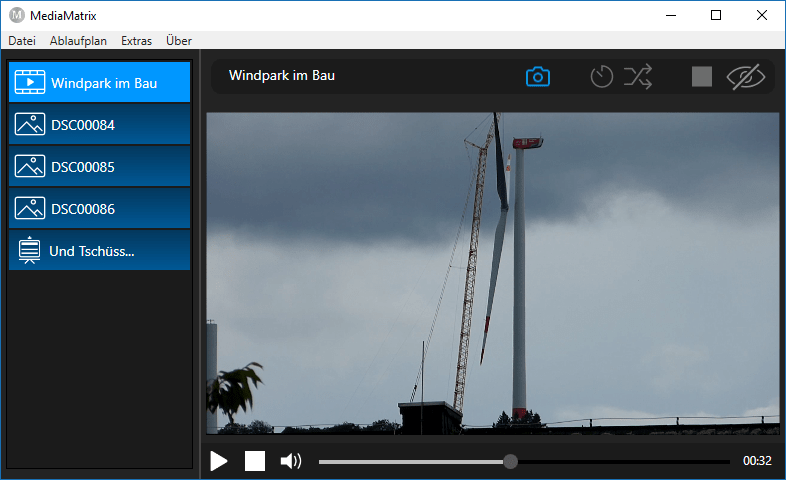Select the DSC00084 image entry
Viewport: 786px width, 480px height.
(x=100, y=125)
